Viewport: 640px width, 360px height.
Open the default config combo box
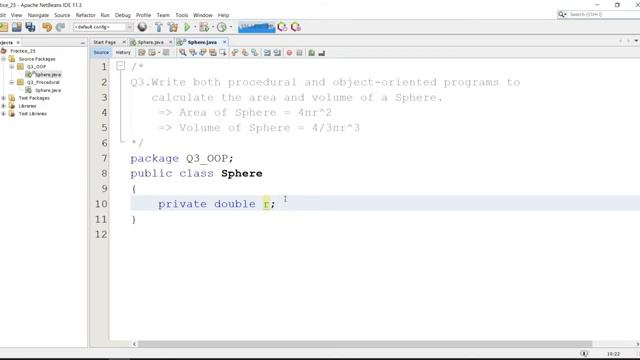pyautogui.click(x=103, y=27)
